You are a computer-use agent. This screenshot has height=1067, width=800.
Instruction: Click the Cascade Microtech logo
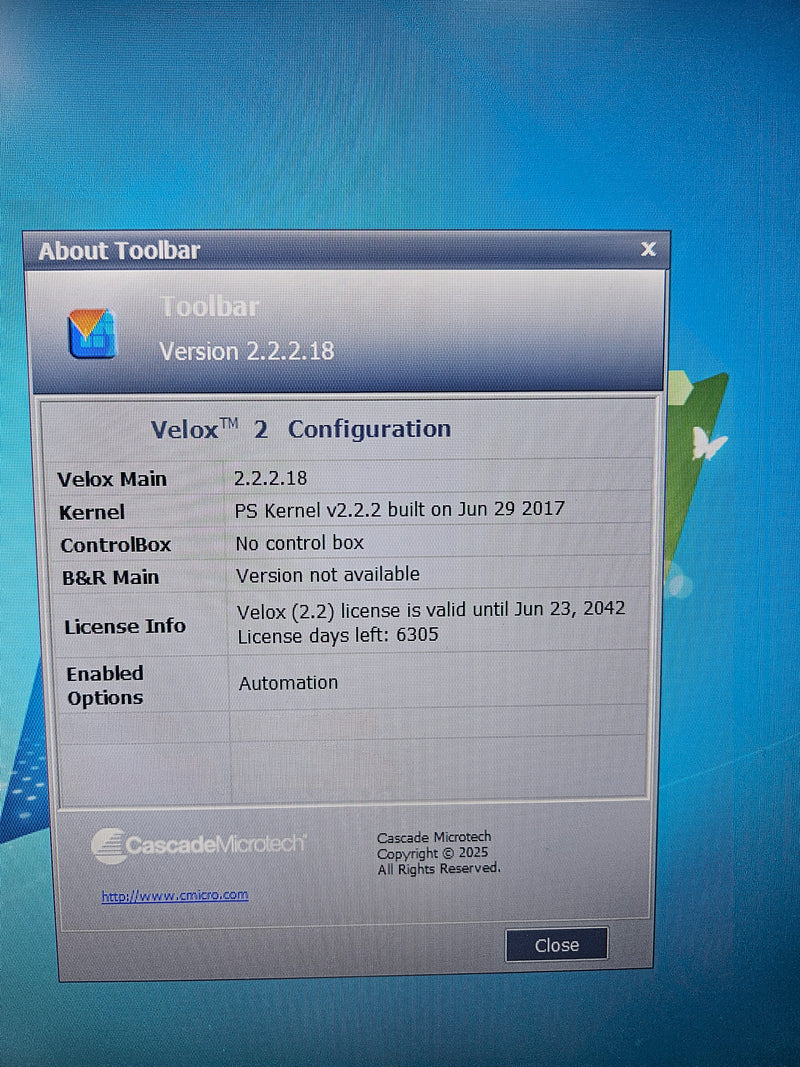coord(198,845)
